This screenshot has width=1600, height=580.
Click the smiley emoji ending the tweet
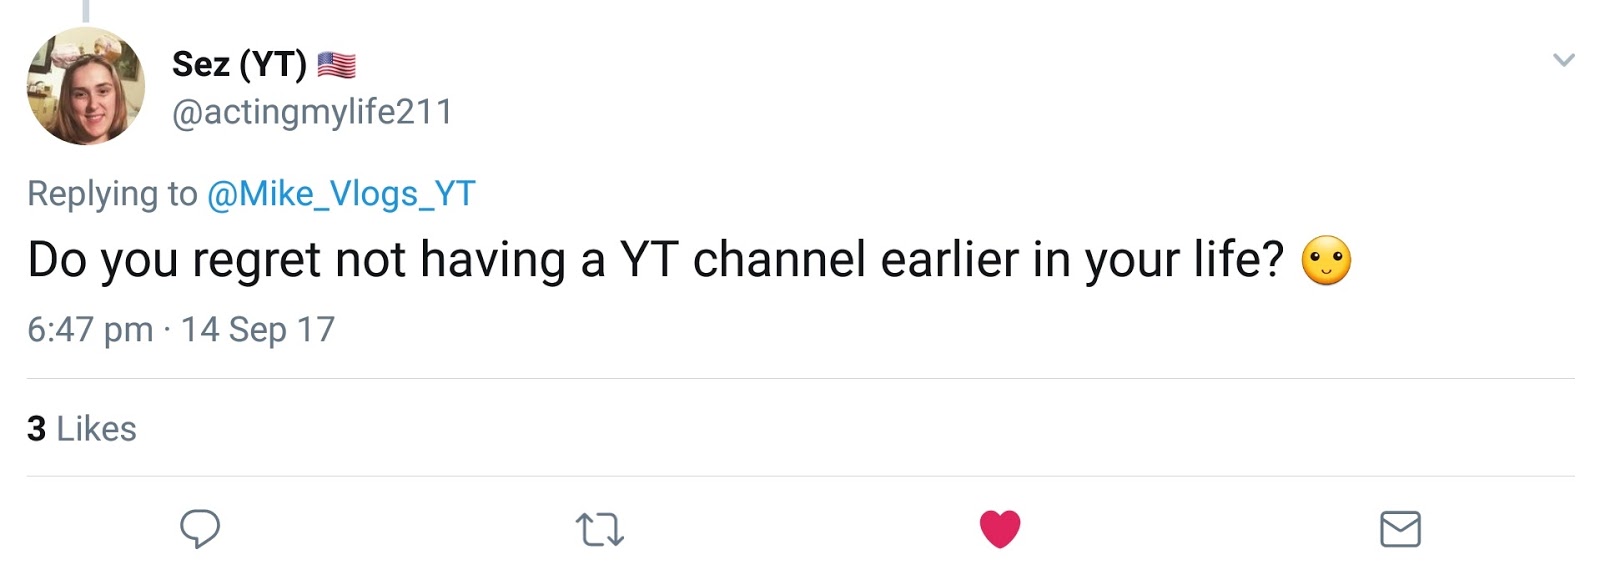pyautogui.click(x=1326, y=261)
